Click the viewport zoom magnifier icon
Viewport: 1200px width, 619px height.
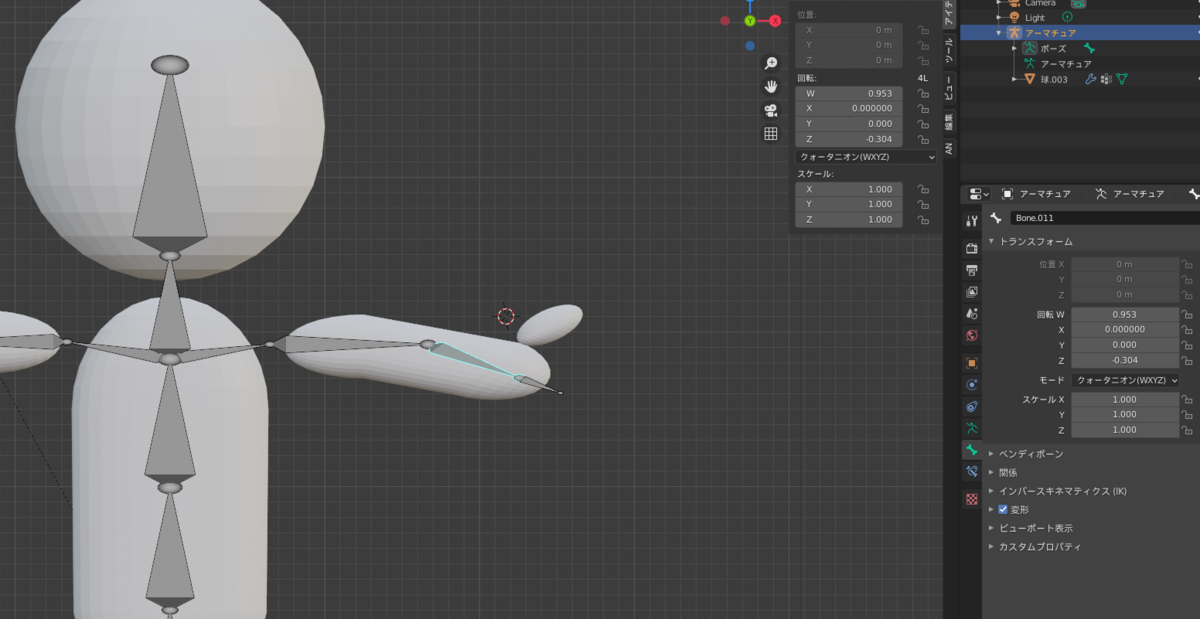pos(771,63)
